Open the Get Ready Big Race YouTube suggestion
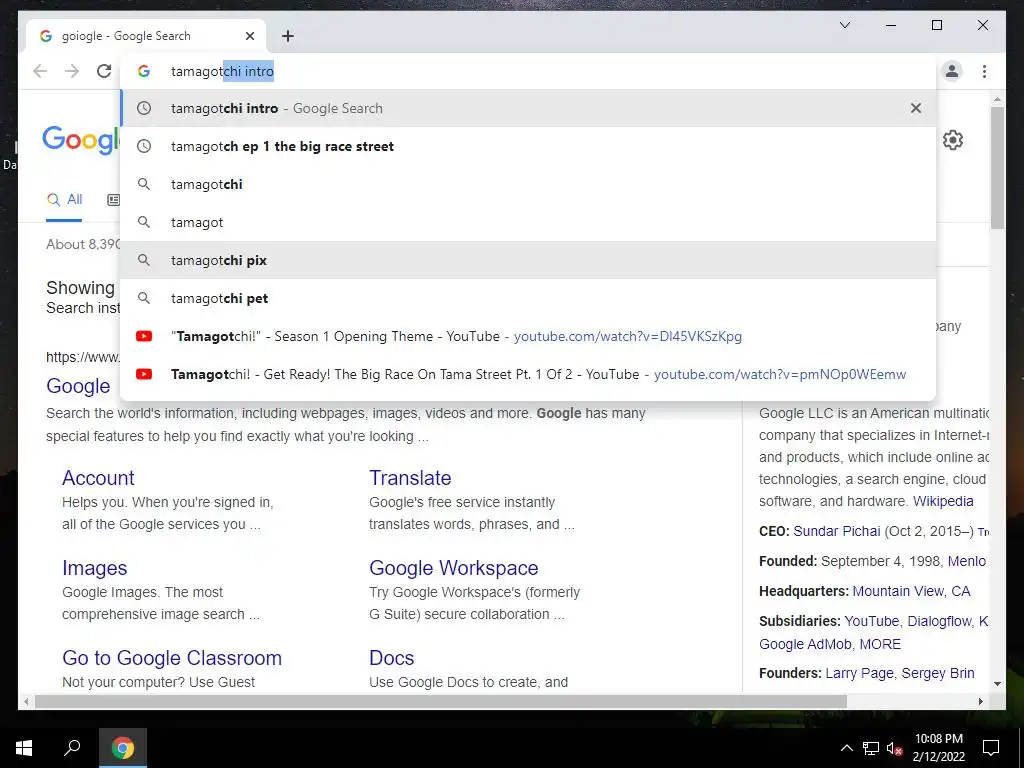Viewport: 1024px width, 768px height. coord(528,374)
